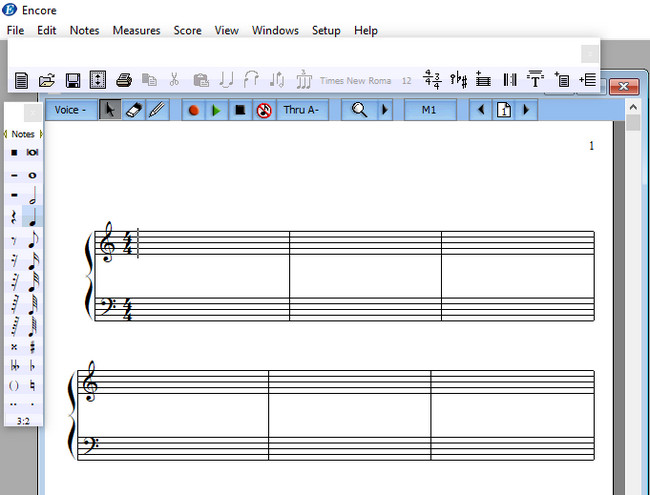Stop playback with the black square
The height and width of the screenshot is (495, 650).
click(x=240, y=110)
